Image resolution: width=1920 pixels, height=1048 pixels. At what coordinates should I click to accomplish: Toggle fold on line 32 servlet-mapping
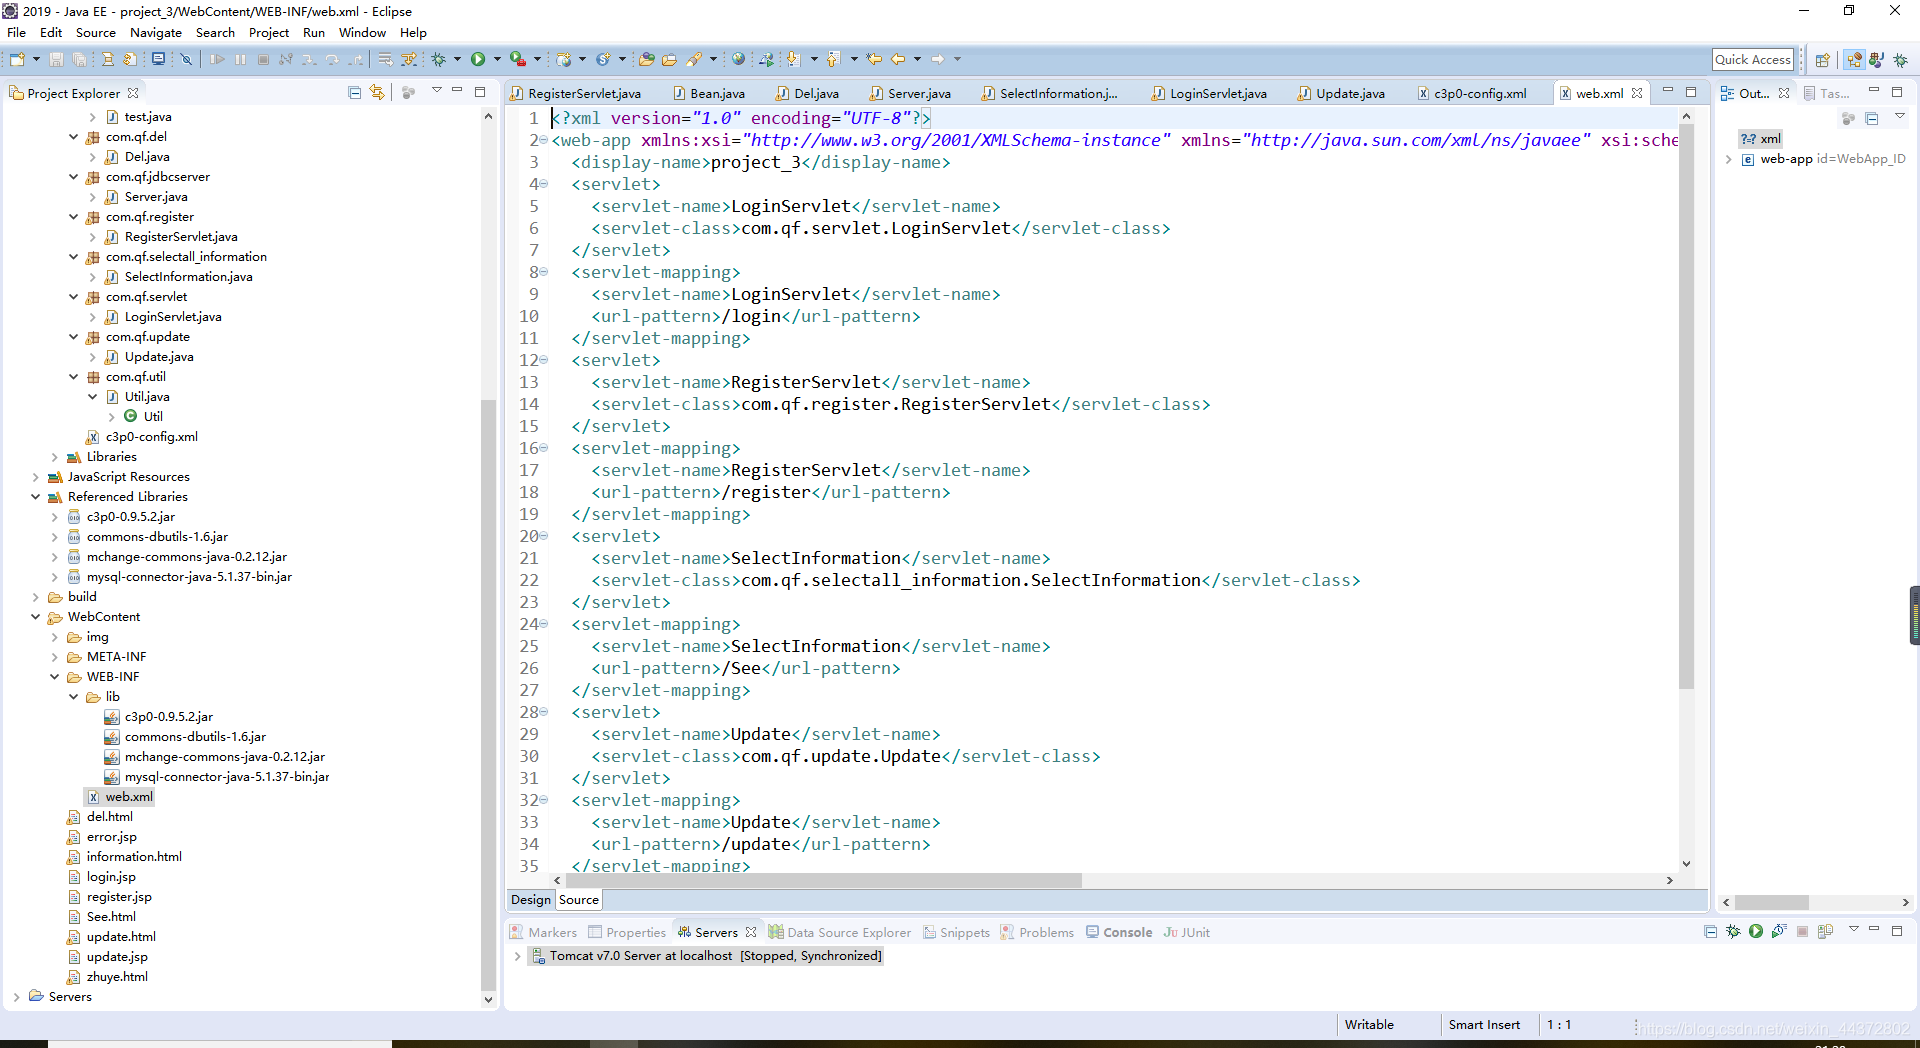[544, 800]
